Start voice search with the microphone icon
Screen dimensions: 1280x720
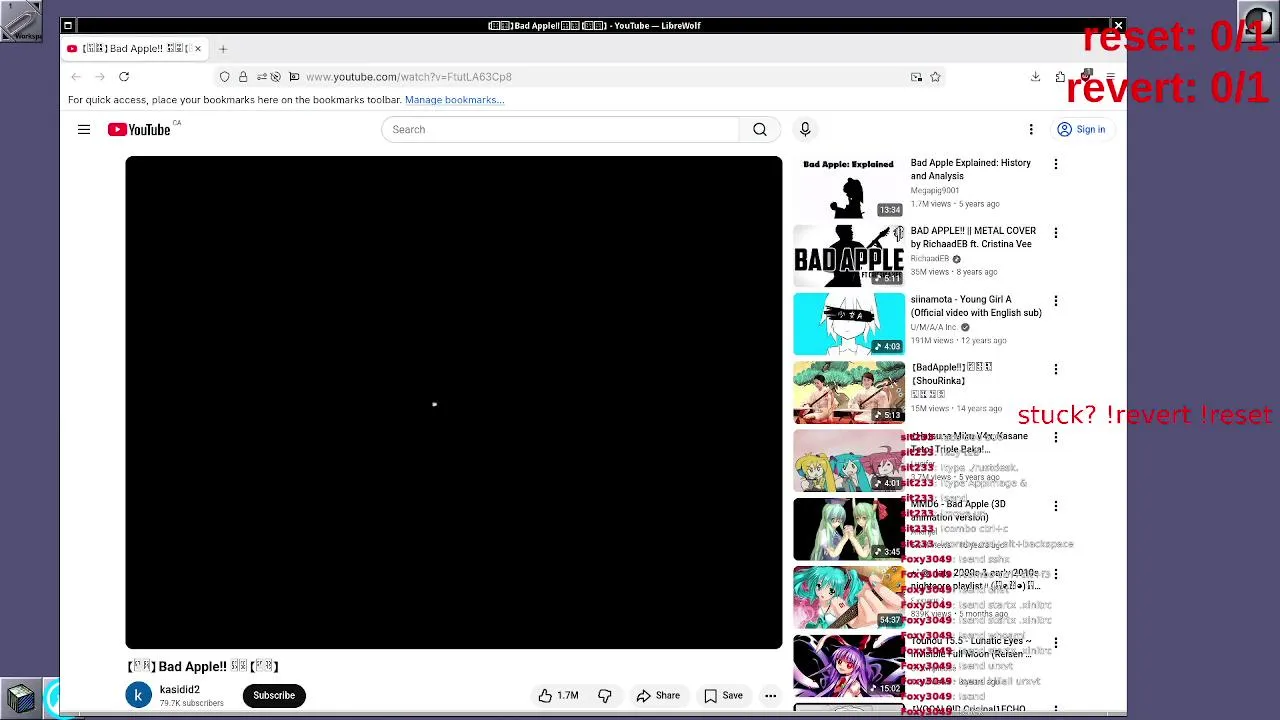coord(805,129)
